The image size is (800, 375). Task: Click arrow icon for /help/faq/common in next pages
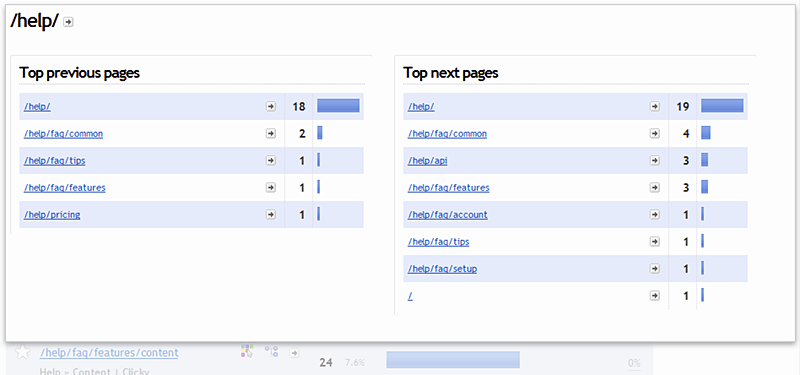655,134
